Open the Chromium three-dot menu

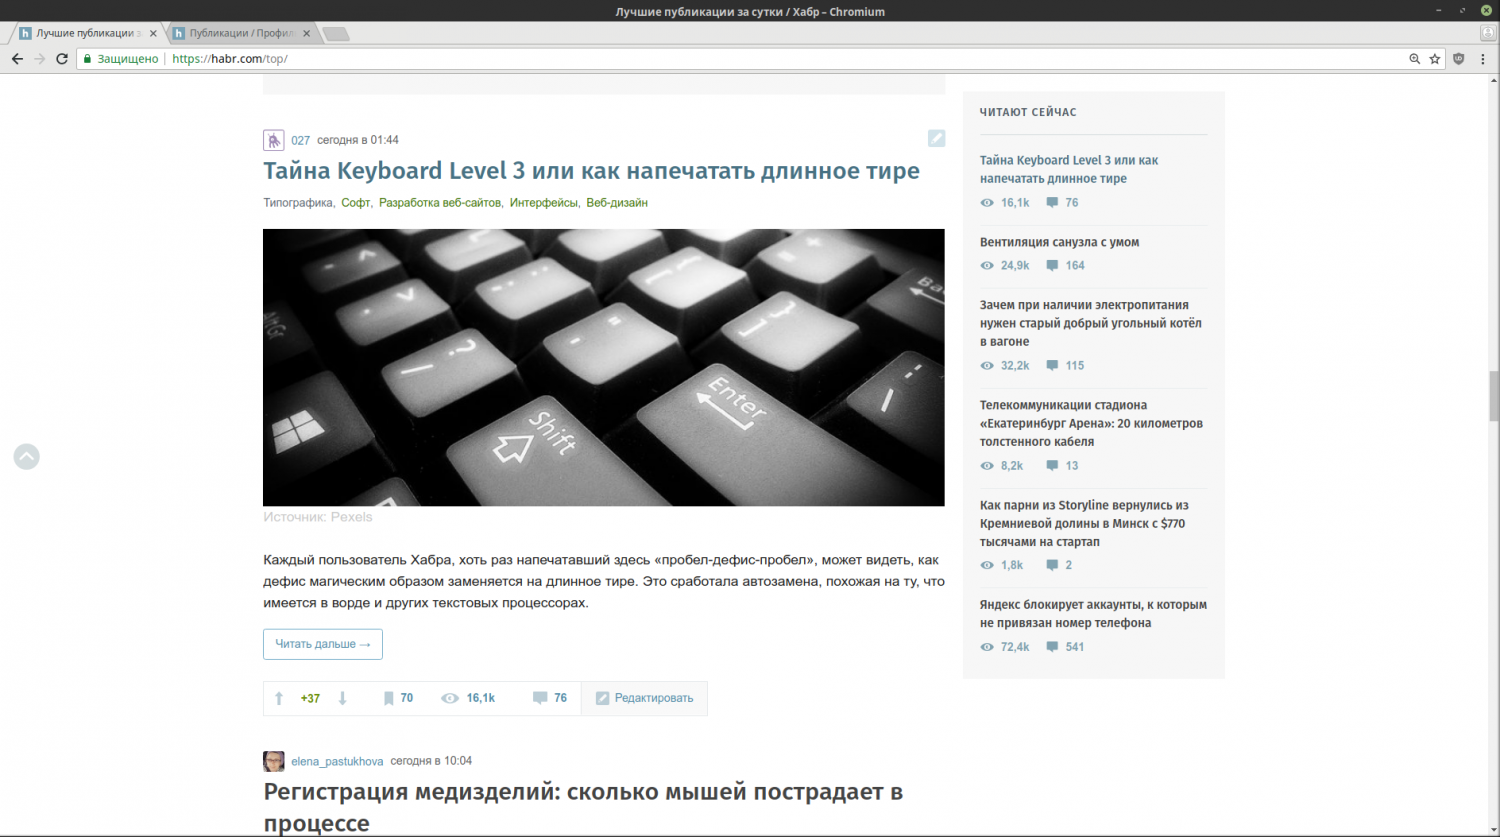(1483, 59)
